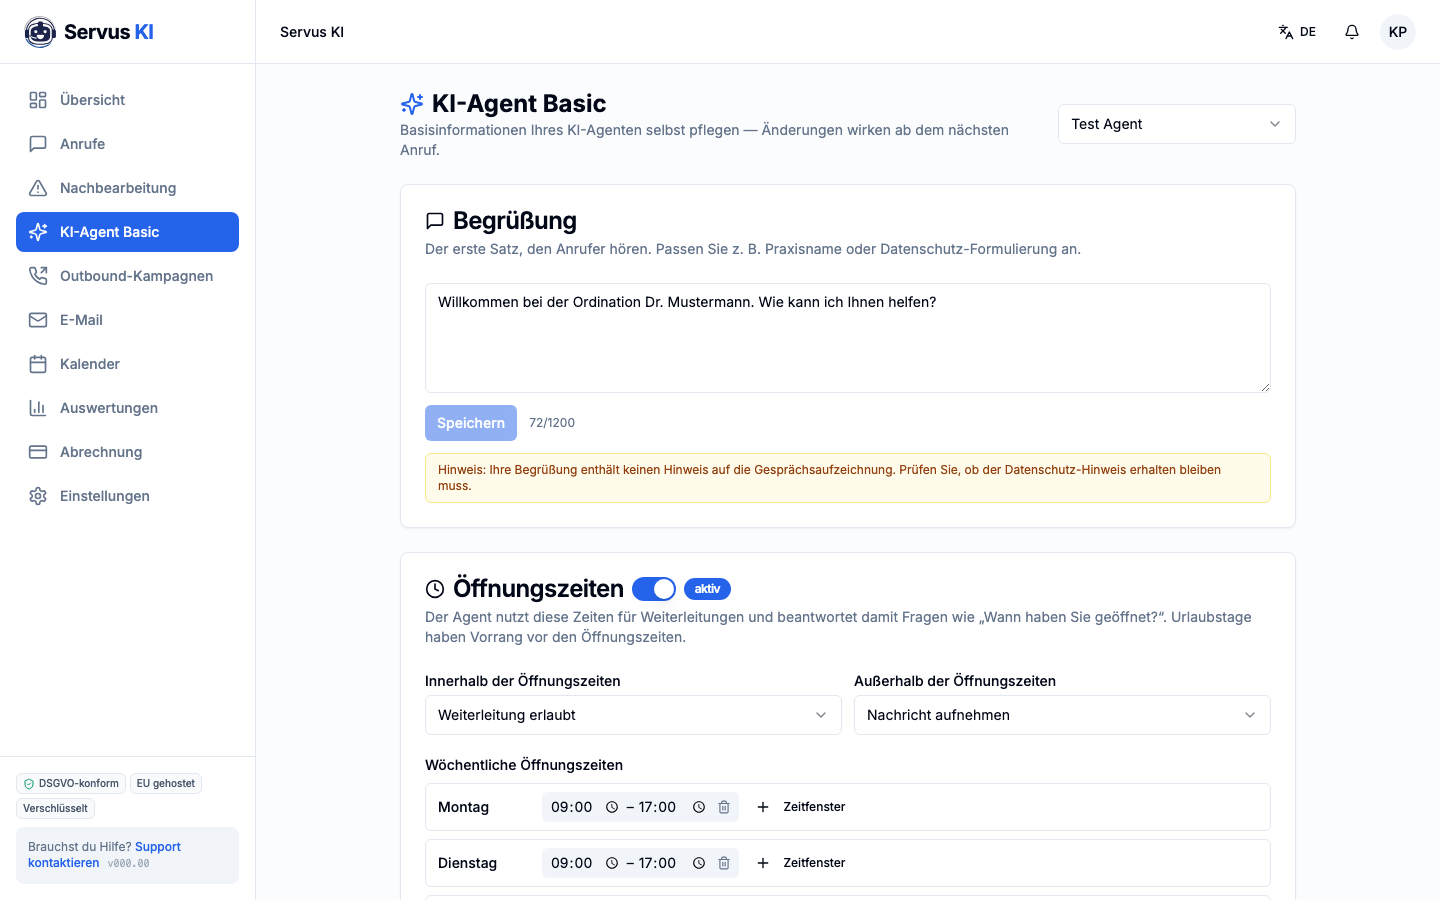Image resolution: width=1440 pixels, height=900 pixels.
Task: Follow the Support kontaktieren link
Action: [x=104, y=855]
